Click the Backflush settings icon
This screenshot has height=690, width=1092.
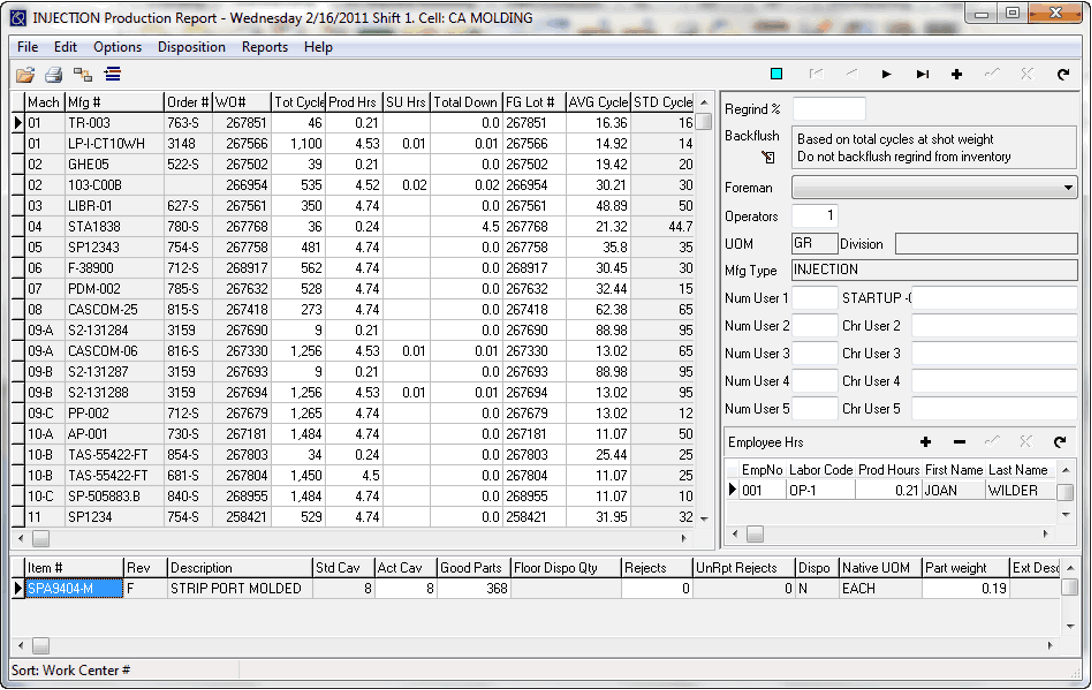pos(767,157)
